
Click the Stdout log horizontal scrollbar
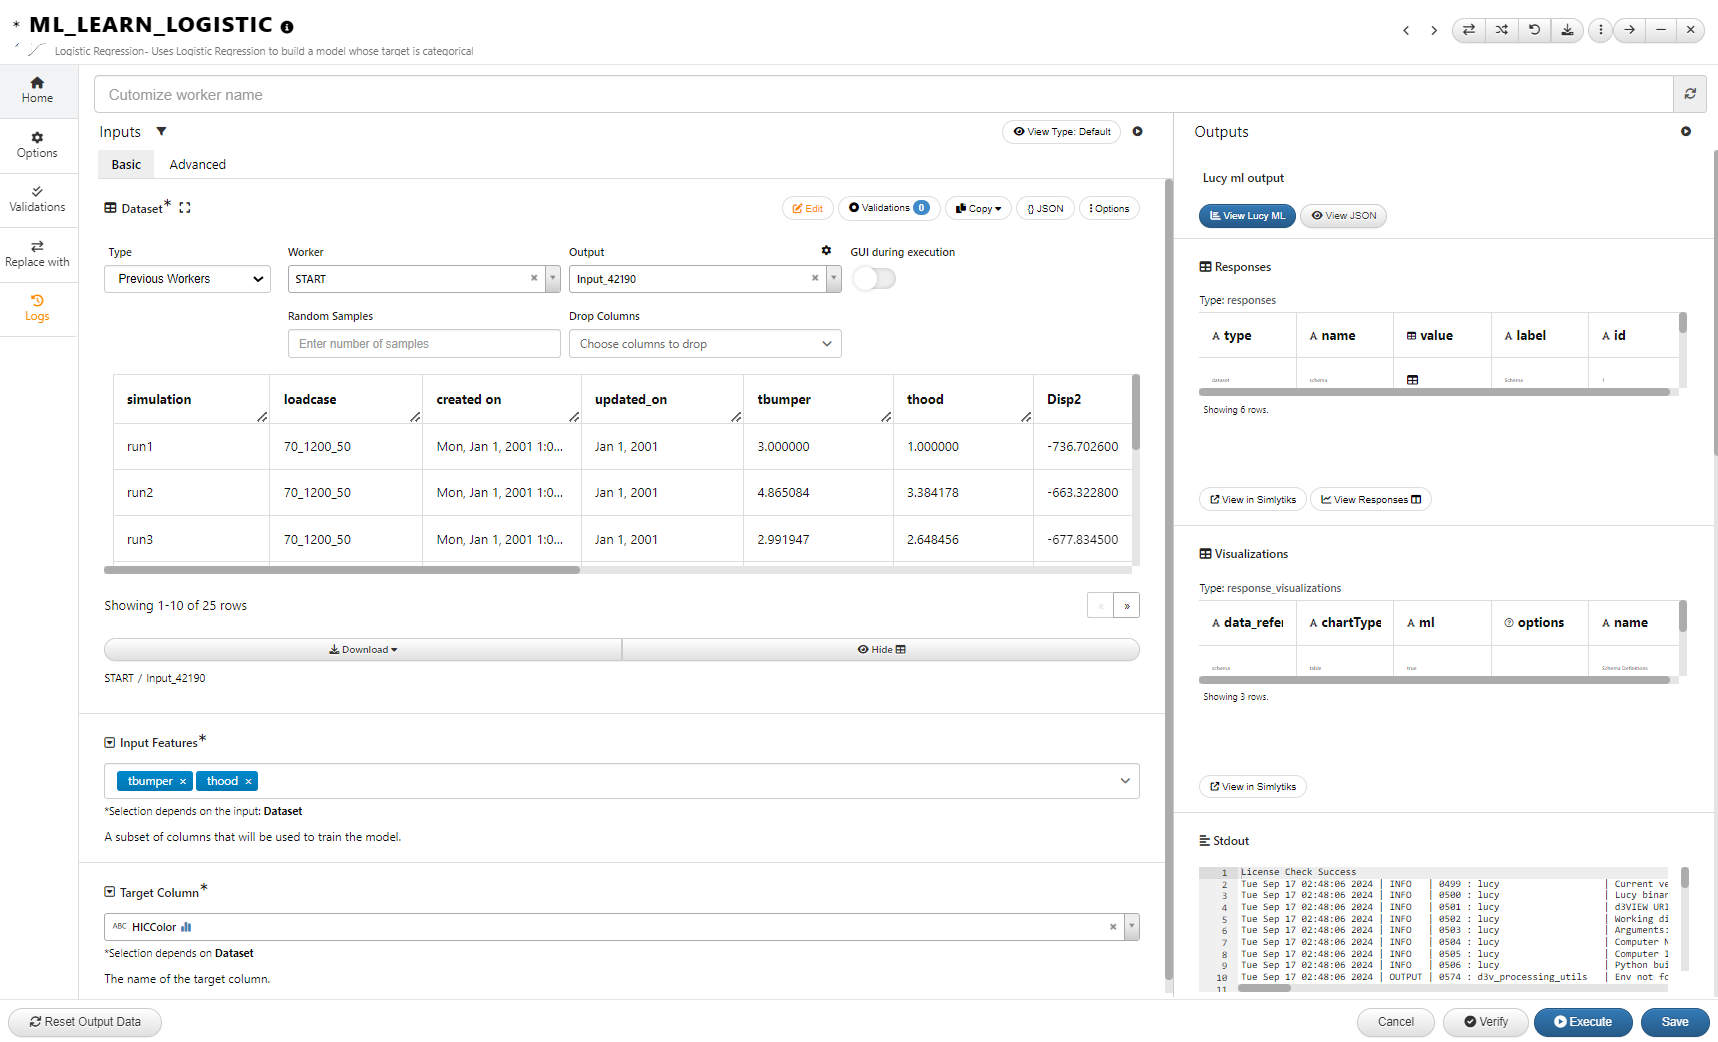click(1264, 988)
